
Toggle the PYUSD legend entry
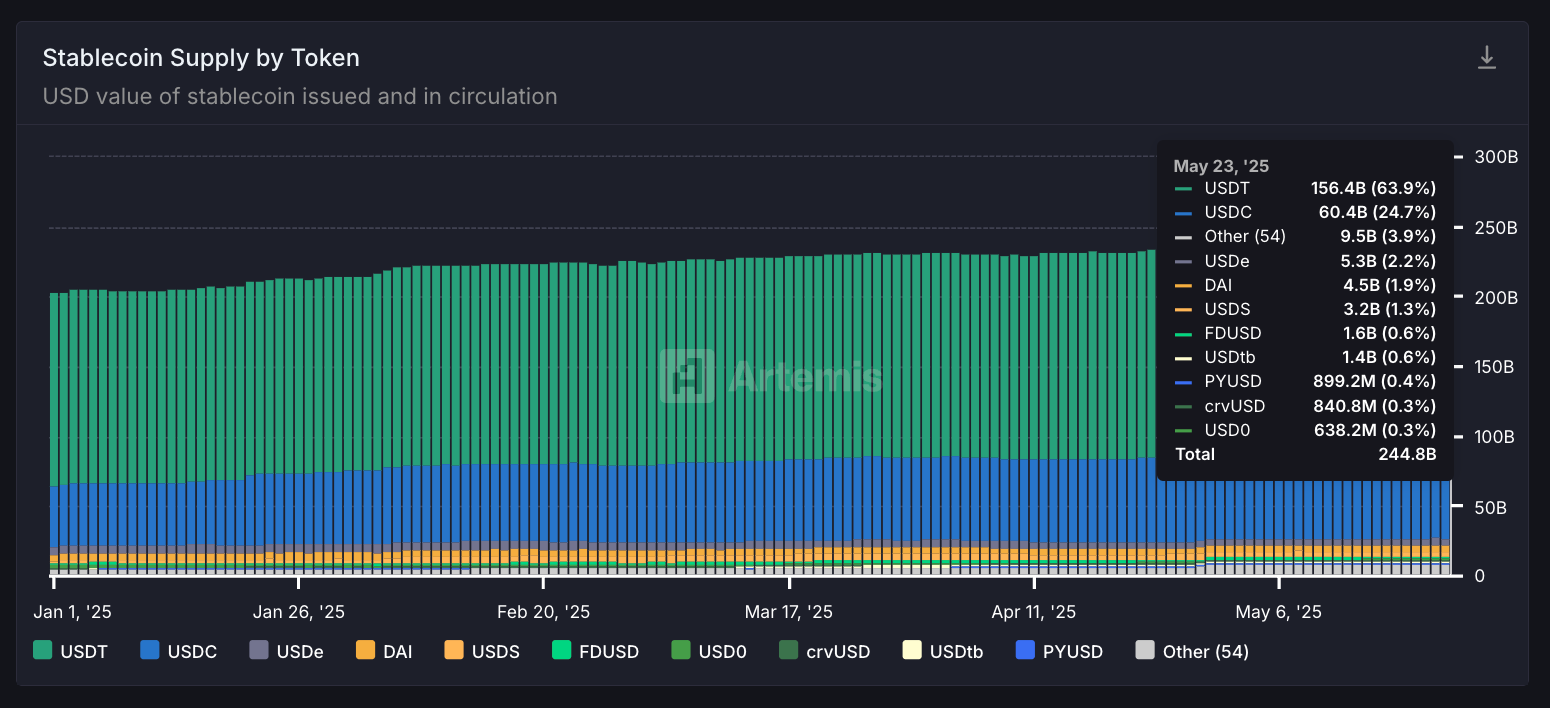1059,651
